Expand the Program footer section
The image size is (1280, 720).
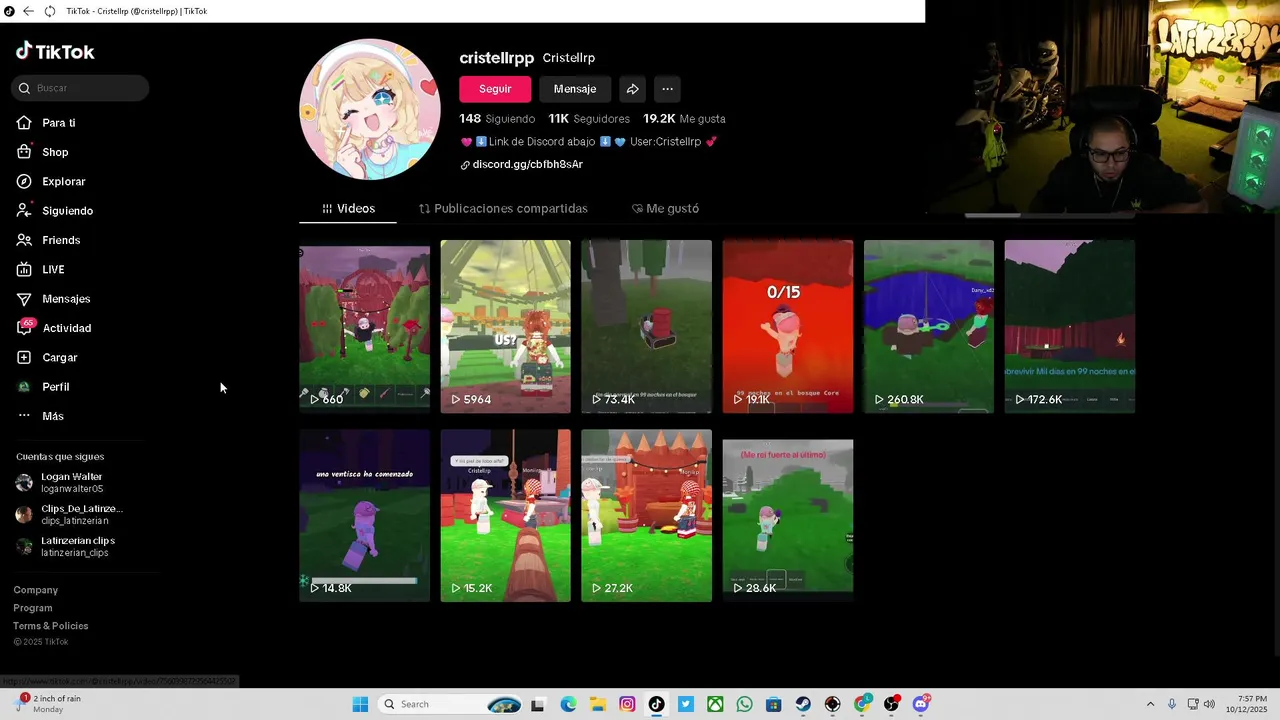(x=33, y=608)
